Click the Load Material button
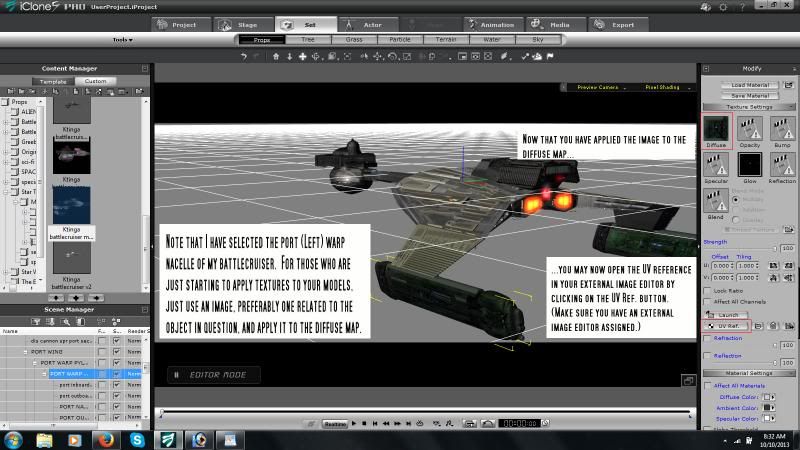 [x=750, y=85]
